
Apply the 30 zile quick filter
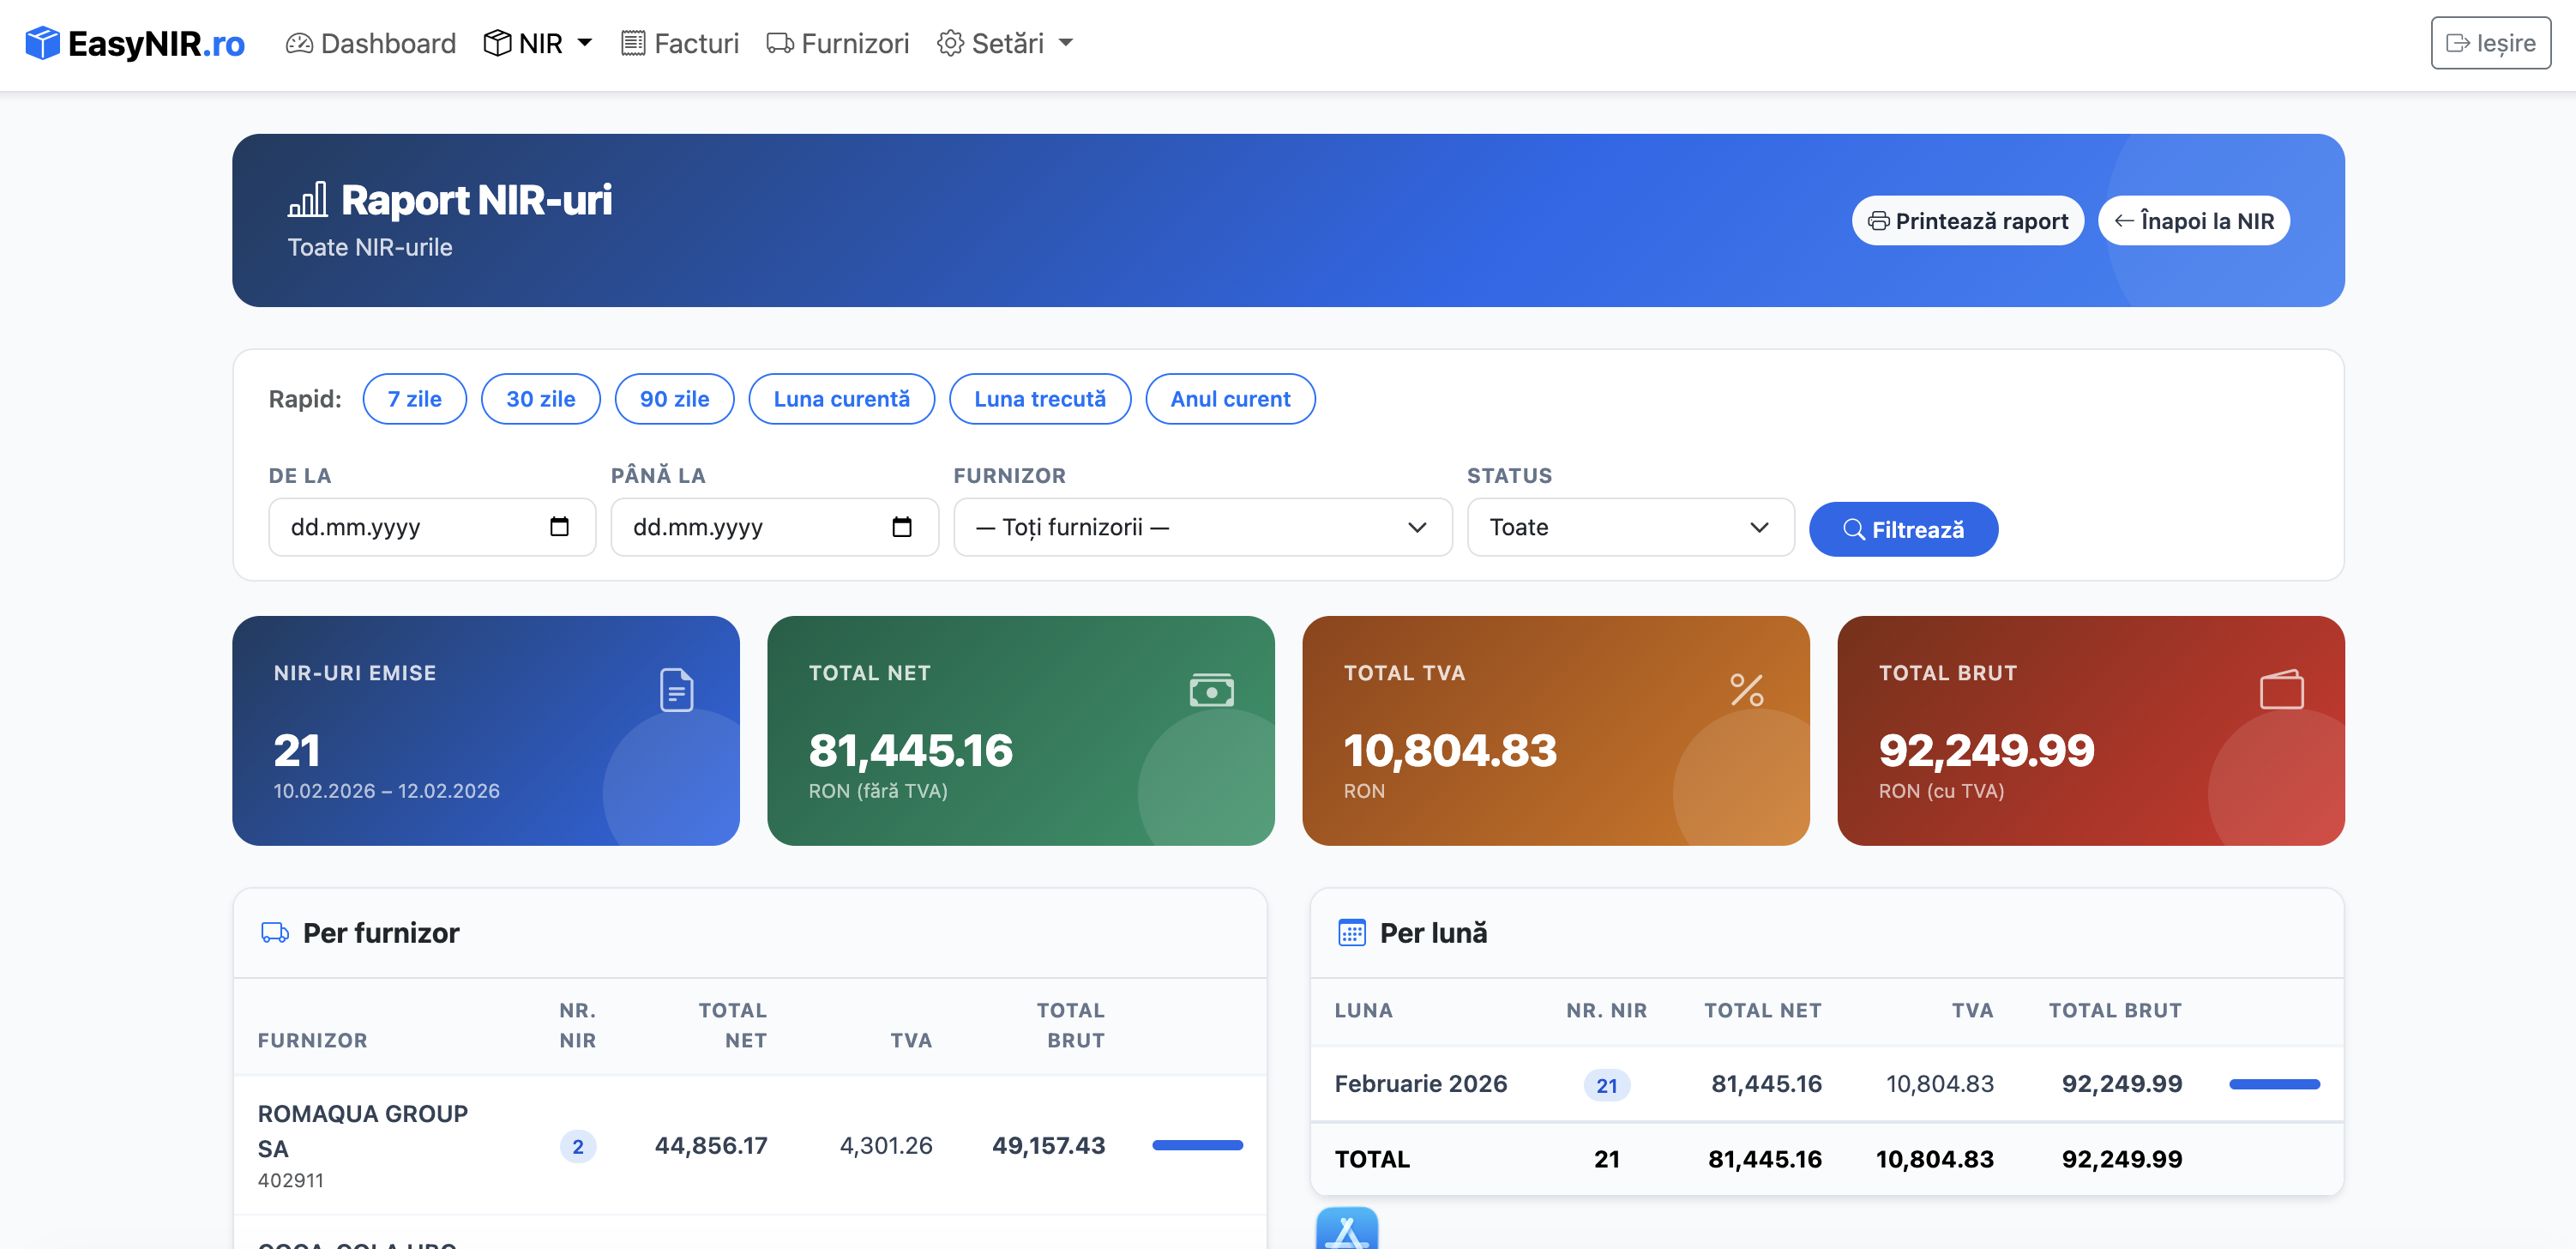pyautogui.click(x=540, y=399)
